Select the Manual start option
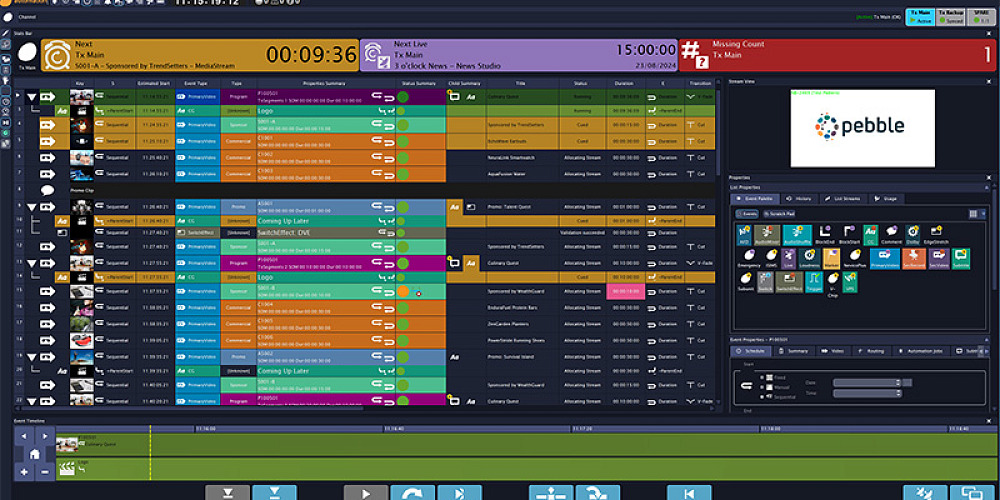The height and width of the screenshot is (500, 1000). [763, 387]
